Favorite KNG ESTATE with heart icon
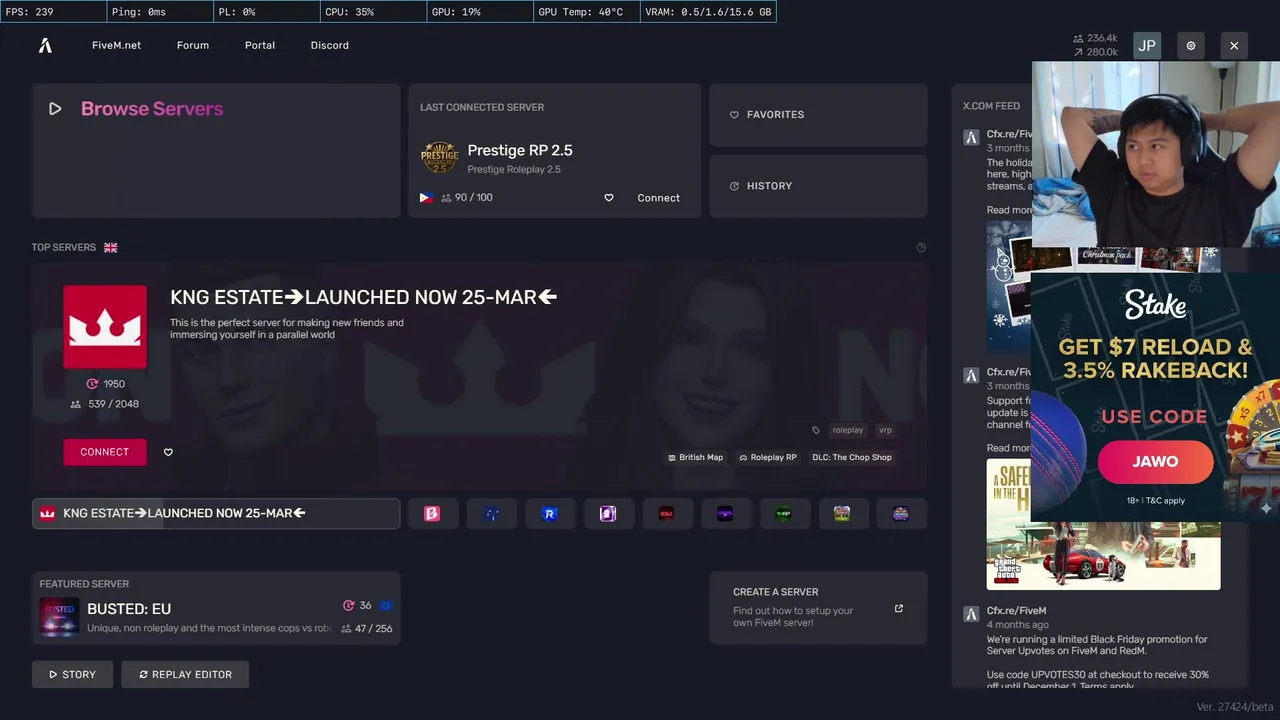 coord(168,452)
